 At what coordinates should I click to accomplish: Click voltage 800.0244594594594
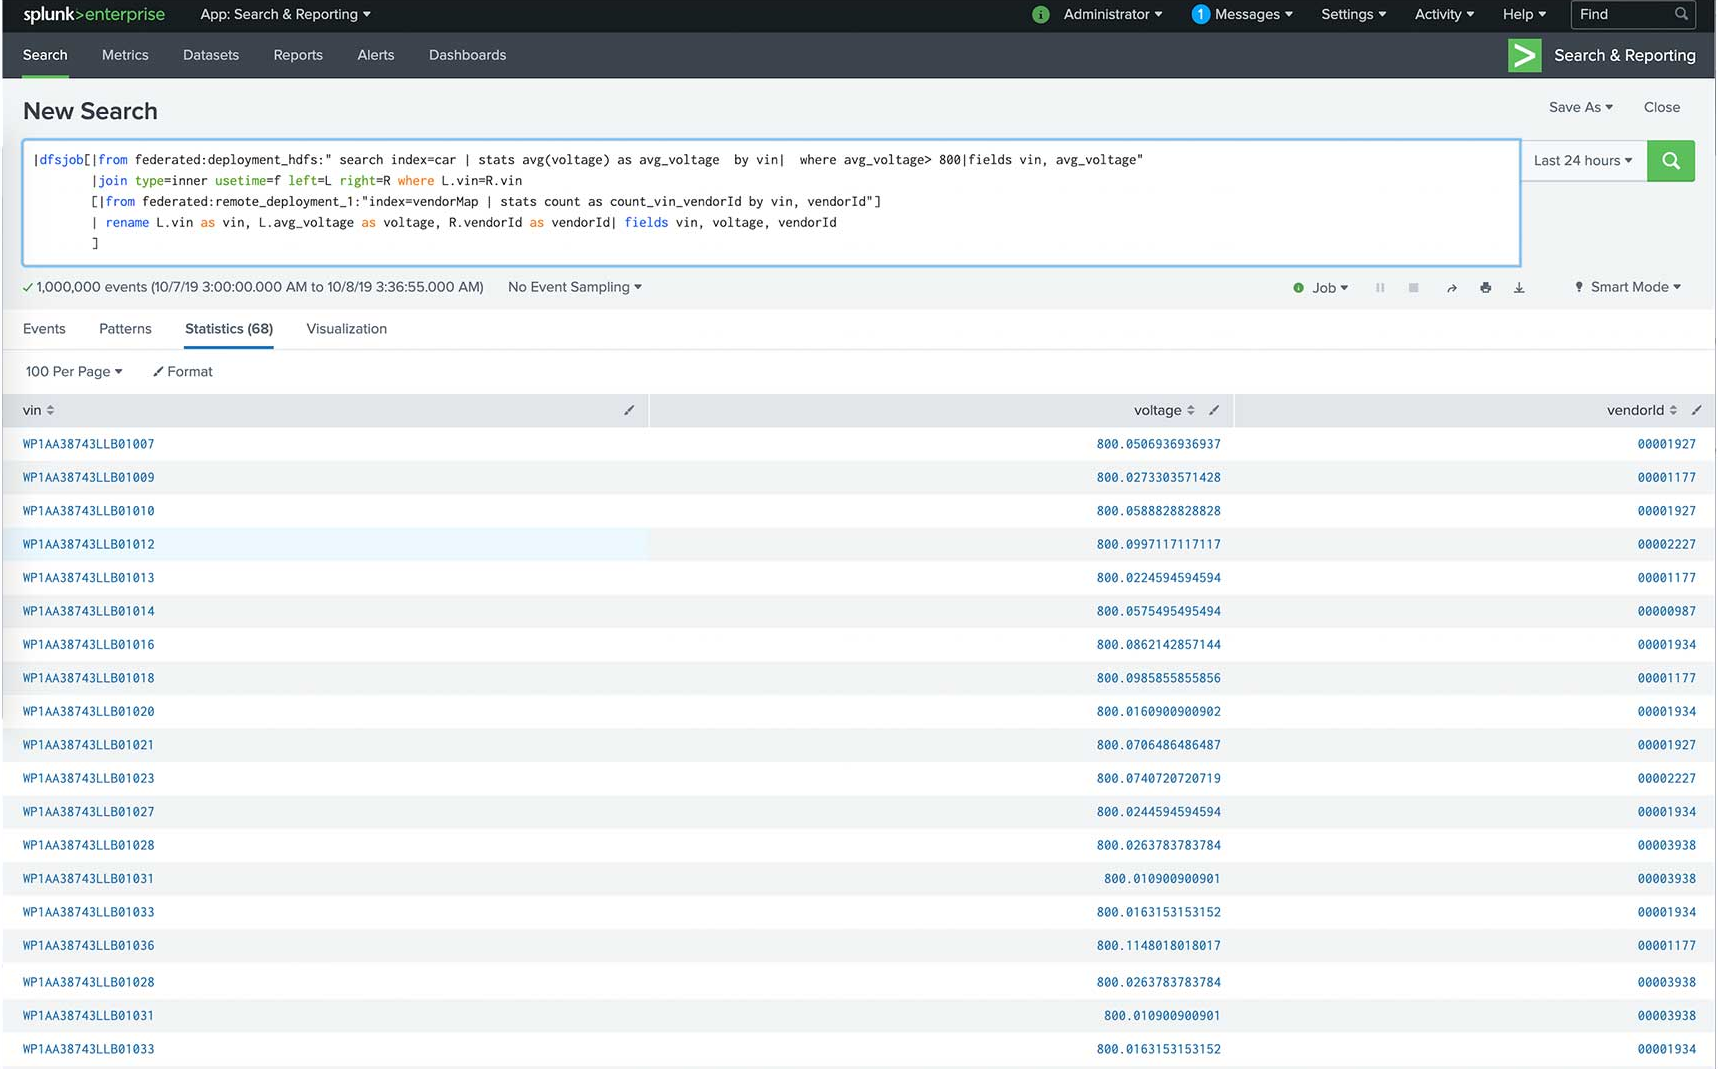(x=1158, y=812)
